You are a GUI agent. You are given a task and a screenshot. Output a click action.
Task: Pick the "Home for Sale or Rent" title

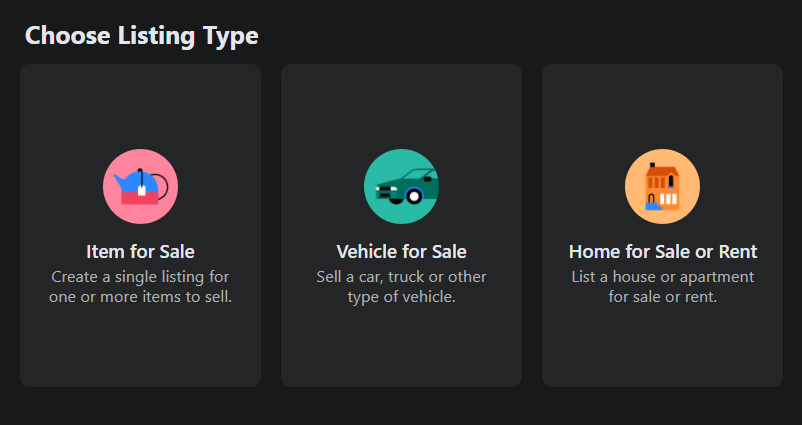pos(662,251)
